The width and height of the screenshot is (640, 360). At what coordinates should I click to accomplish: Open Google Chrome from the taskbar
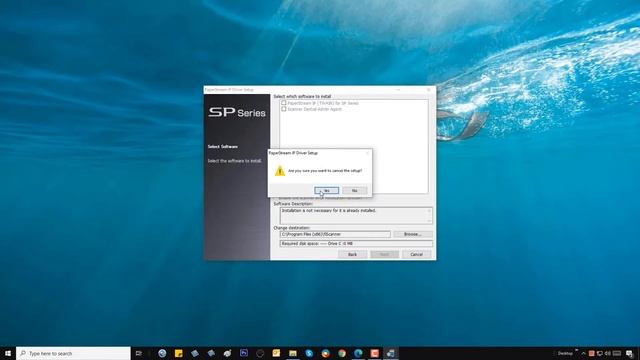(342, 353)
